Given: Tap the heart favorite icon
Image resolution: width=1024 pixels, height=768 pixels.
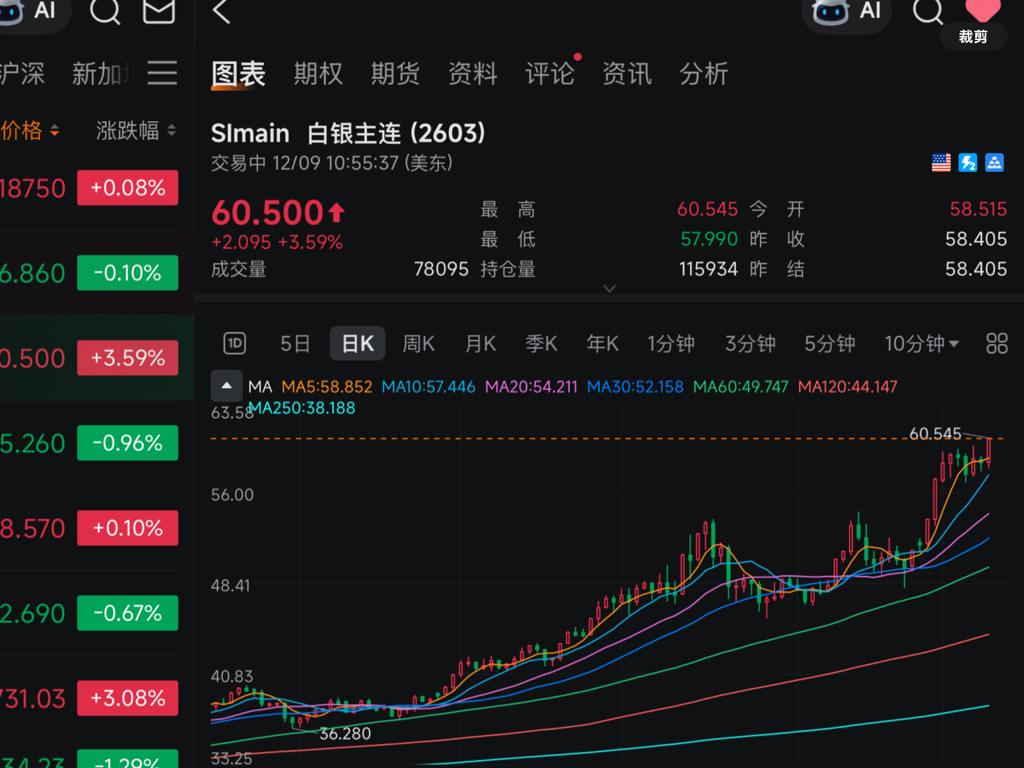Looking at the screenshot, I should (983, 9).
